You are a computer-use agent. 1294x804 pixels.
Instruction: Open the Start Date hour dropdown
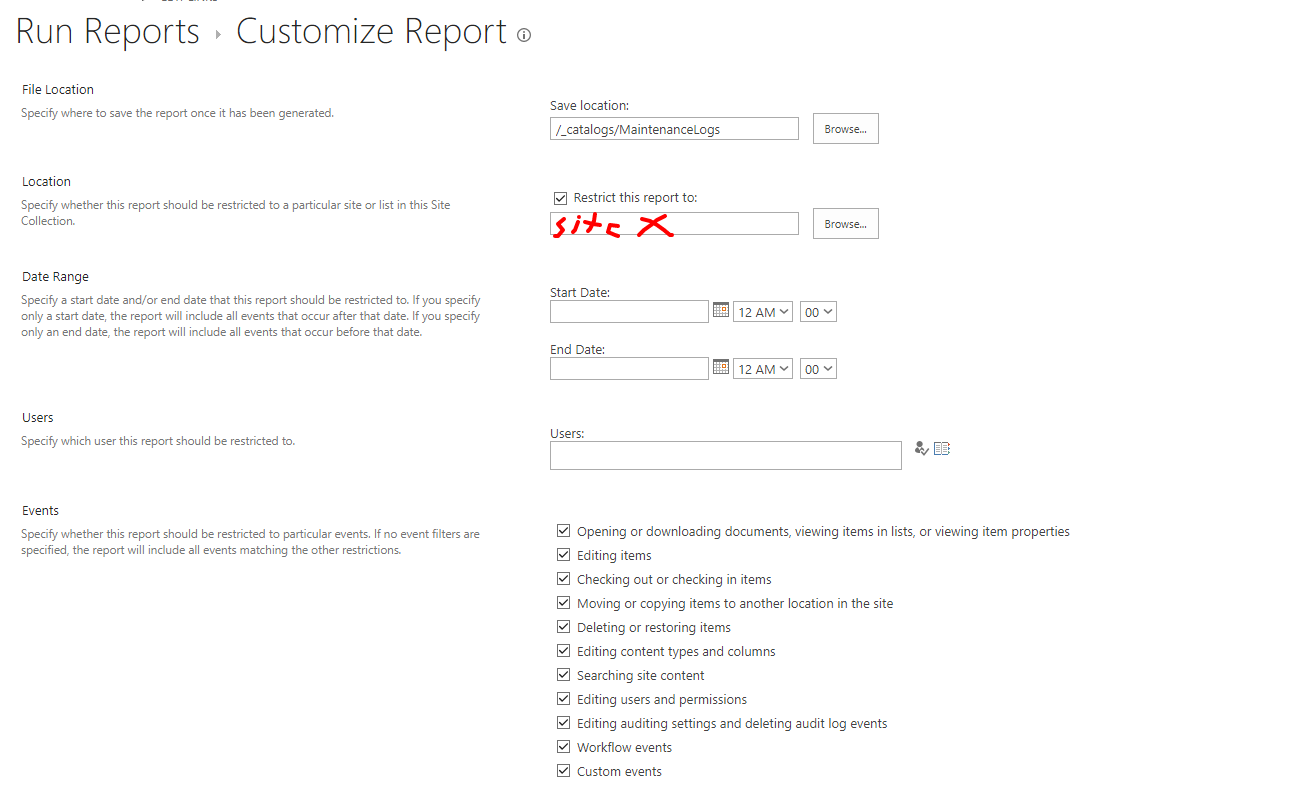coord(763,312)
